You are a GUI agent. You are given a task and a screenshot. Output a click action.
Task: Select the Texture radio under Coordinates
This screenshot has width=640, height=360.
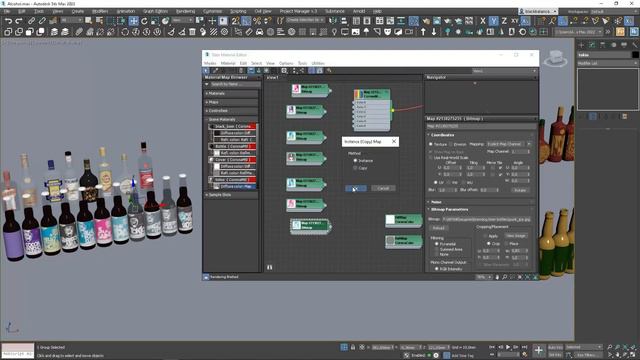431,144
